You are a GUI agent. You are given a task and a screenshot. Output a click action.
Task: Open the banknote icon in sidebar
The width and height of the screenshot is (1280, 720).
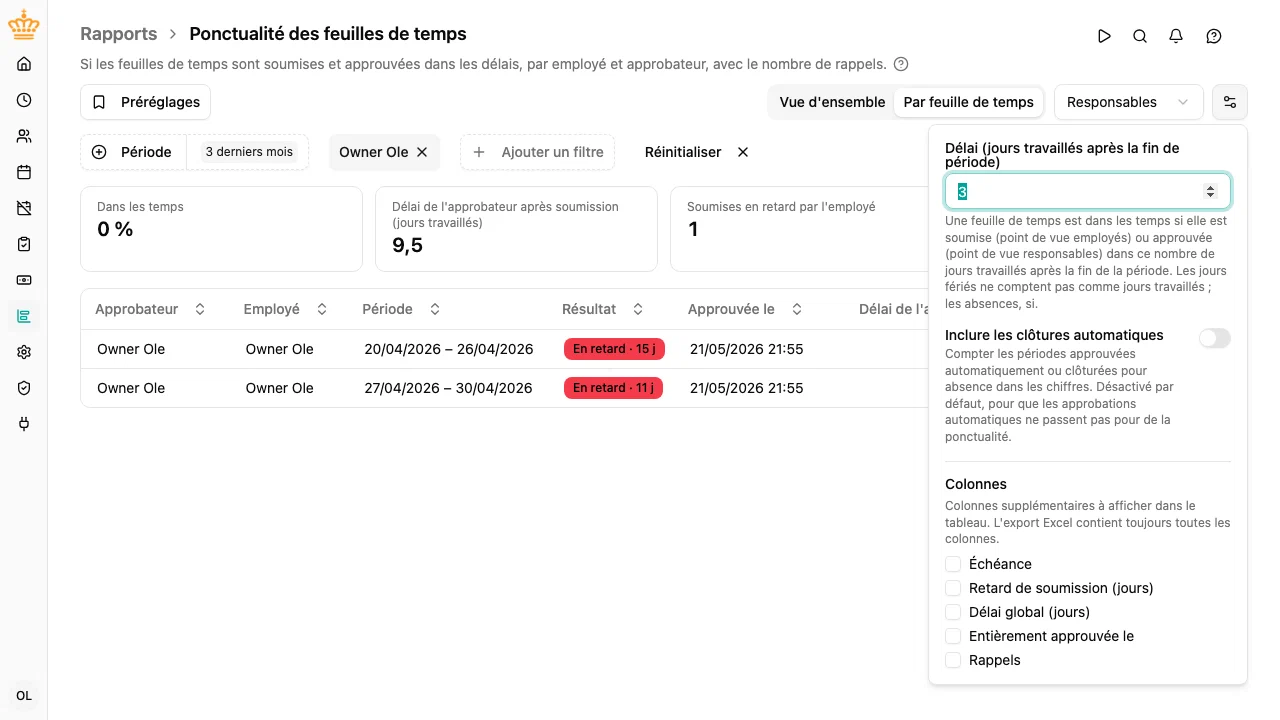(x=24, y=280)
